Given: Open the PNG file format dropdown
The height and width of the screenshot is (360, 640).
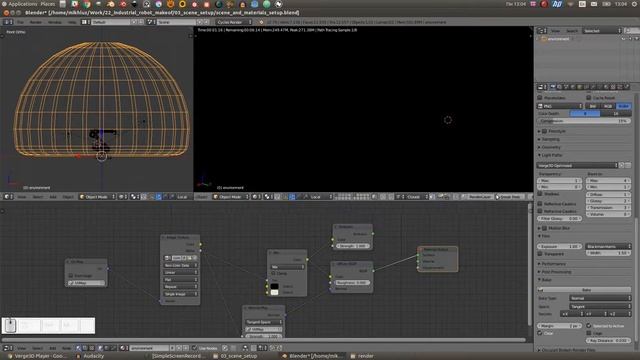Looking at the screenshot, I should point(560,106).
